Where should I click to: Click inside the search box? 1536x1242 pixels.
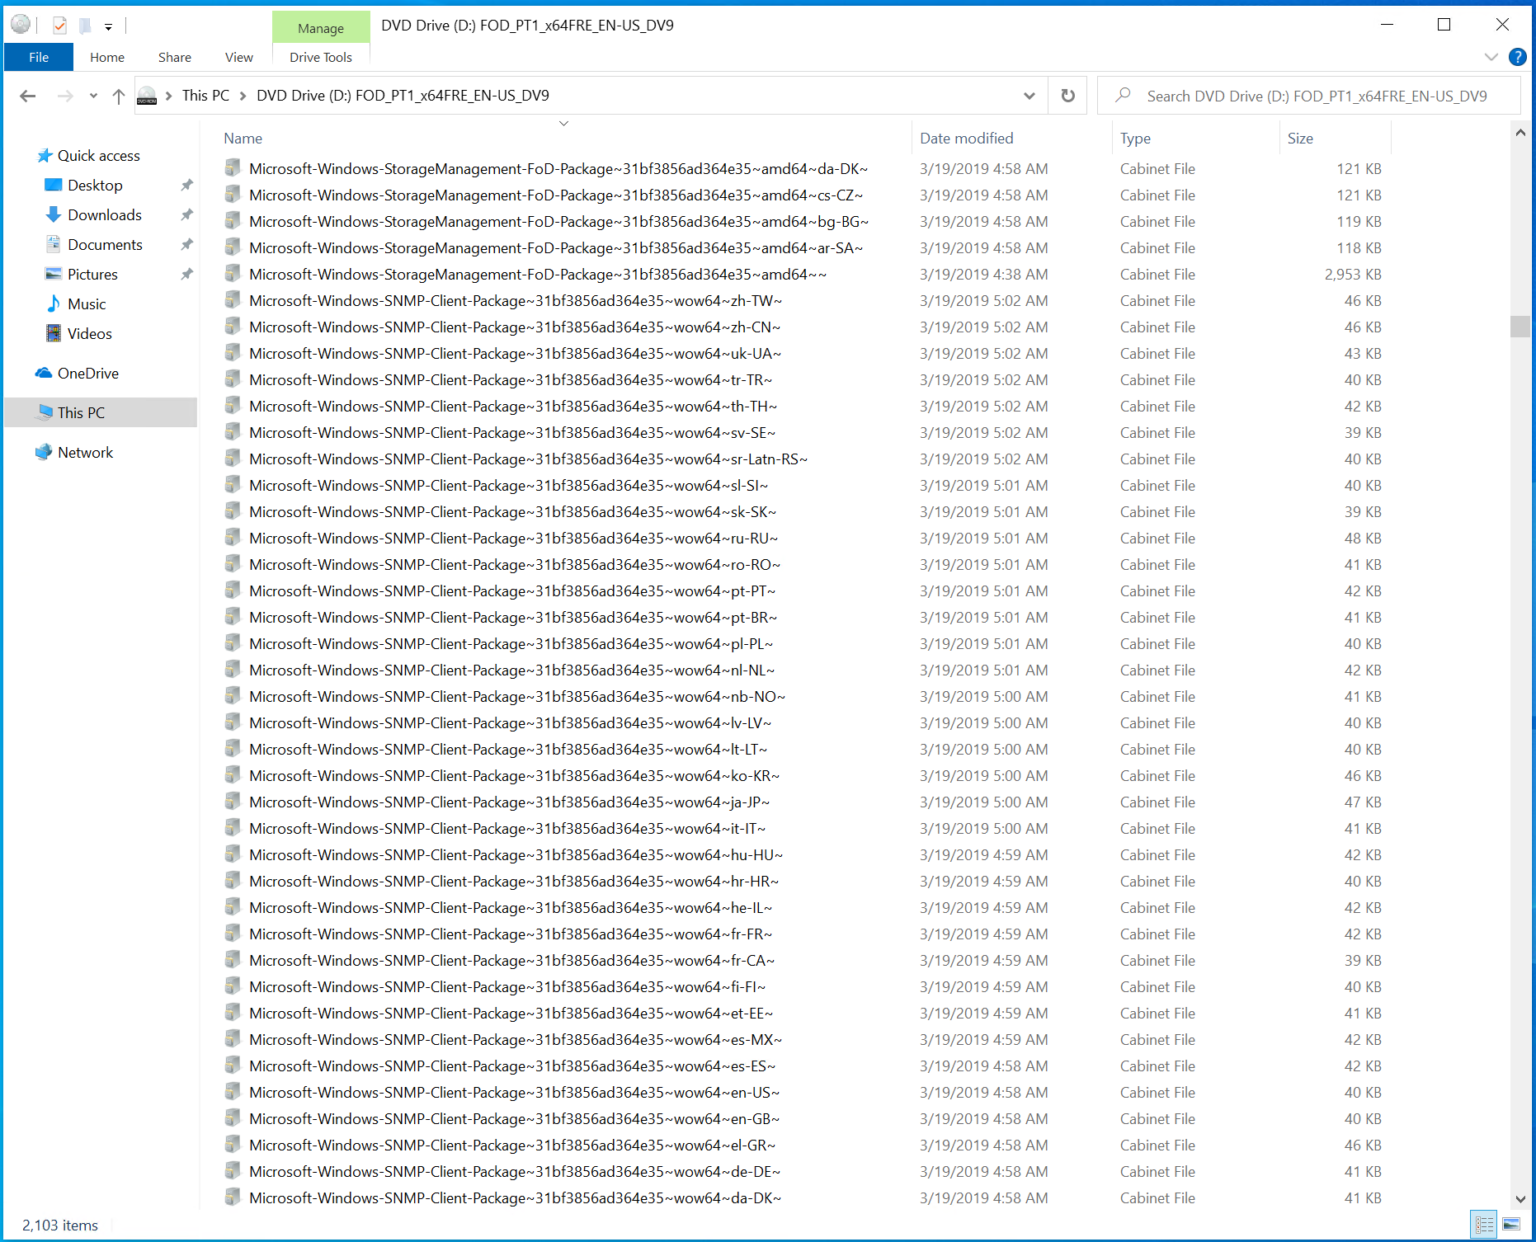1300,95
